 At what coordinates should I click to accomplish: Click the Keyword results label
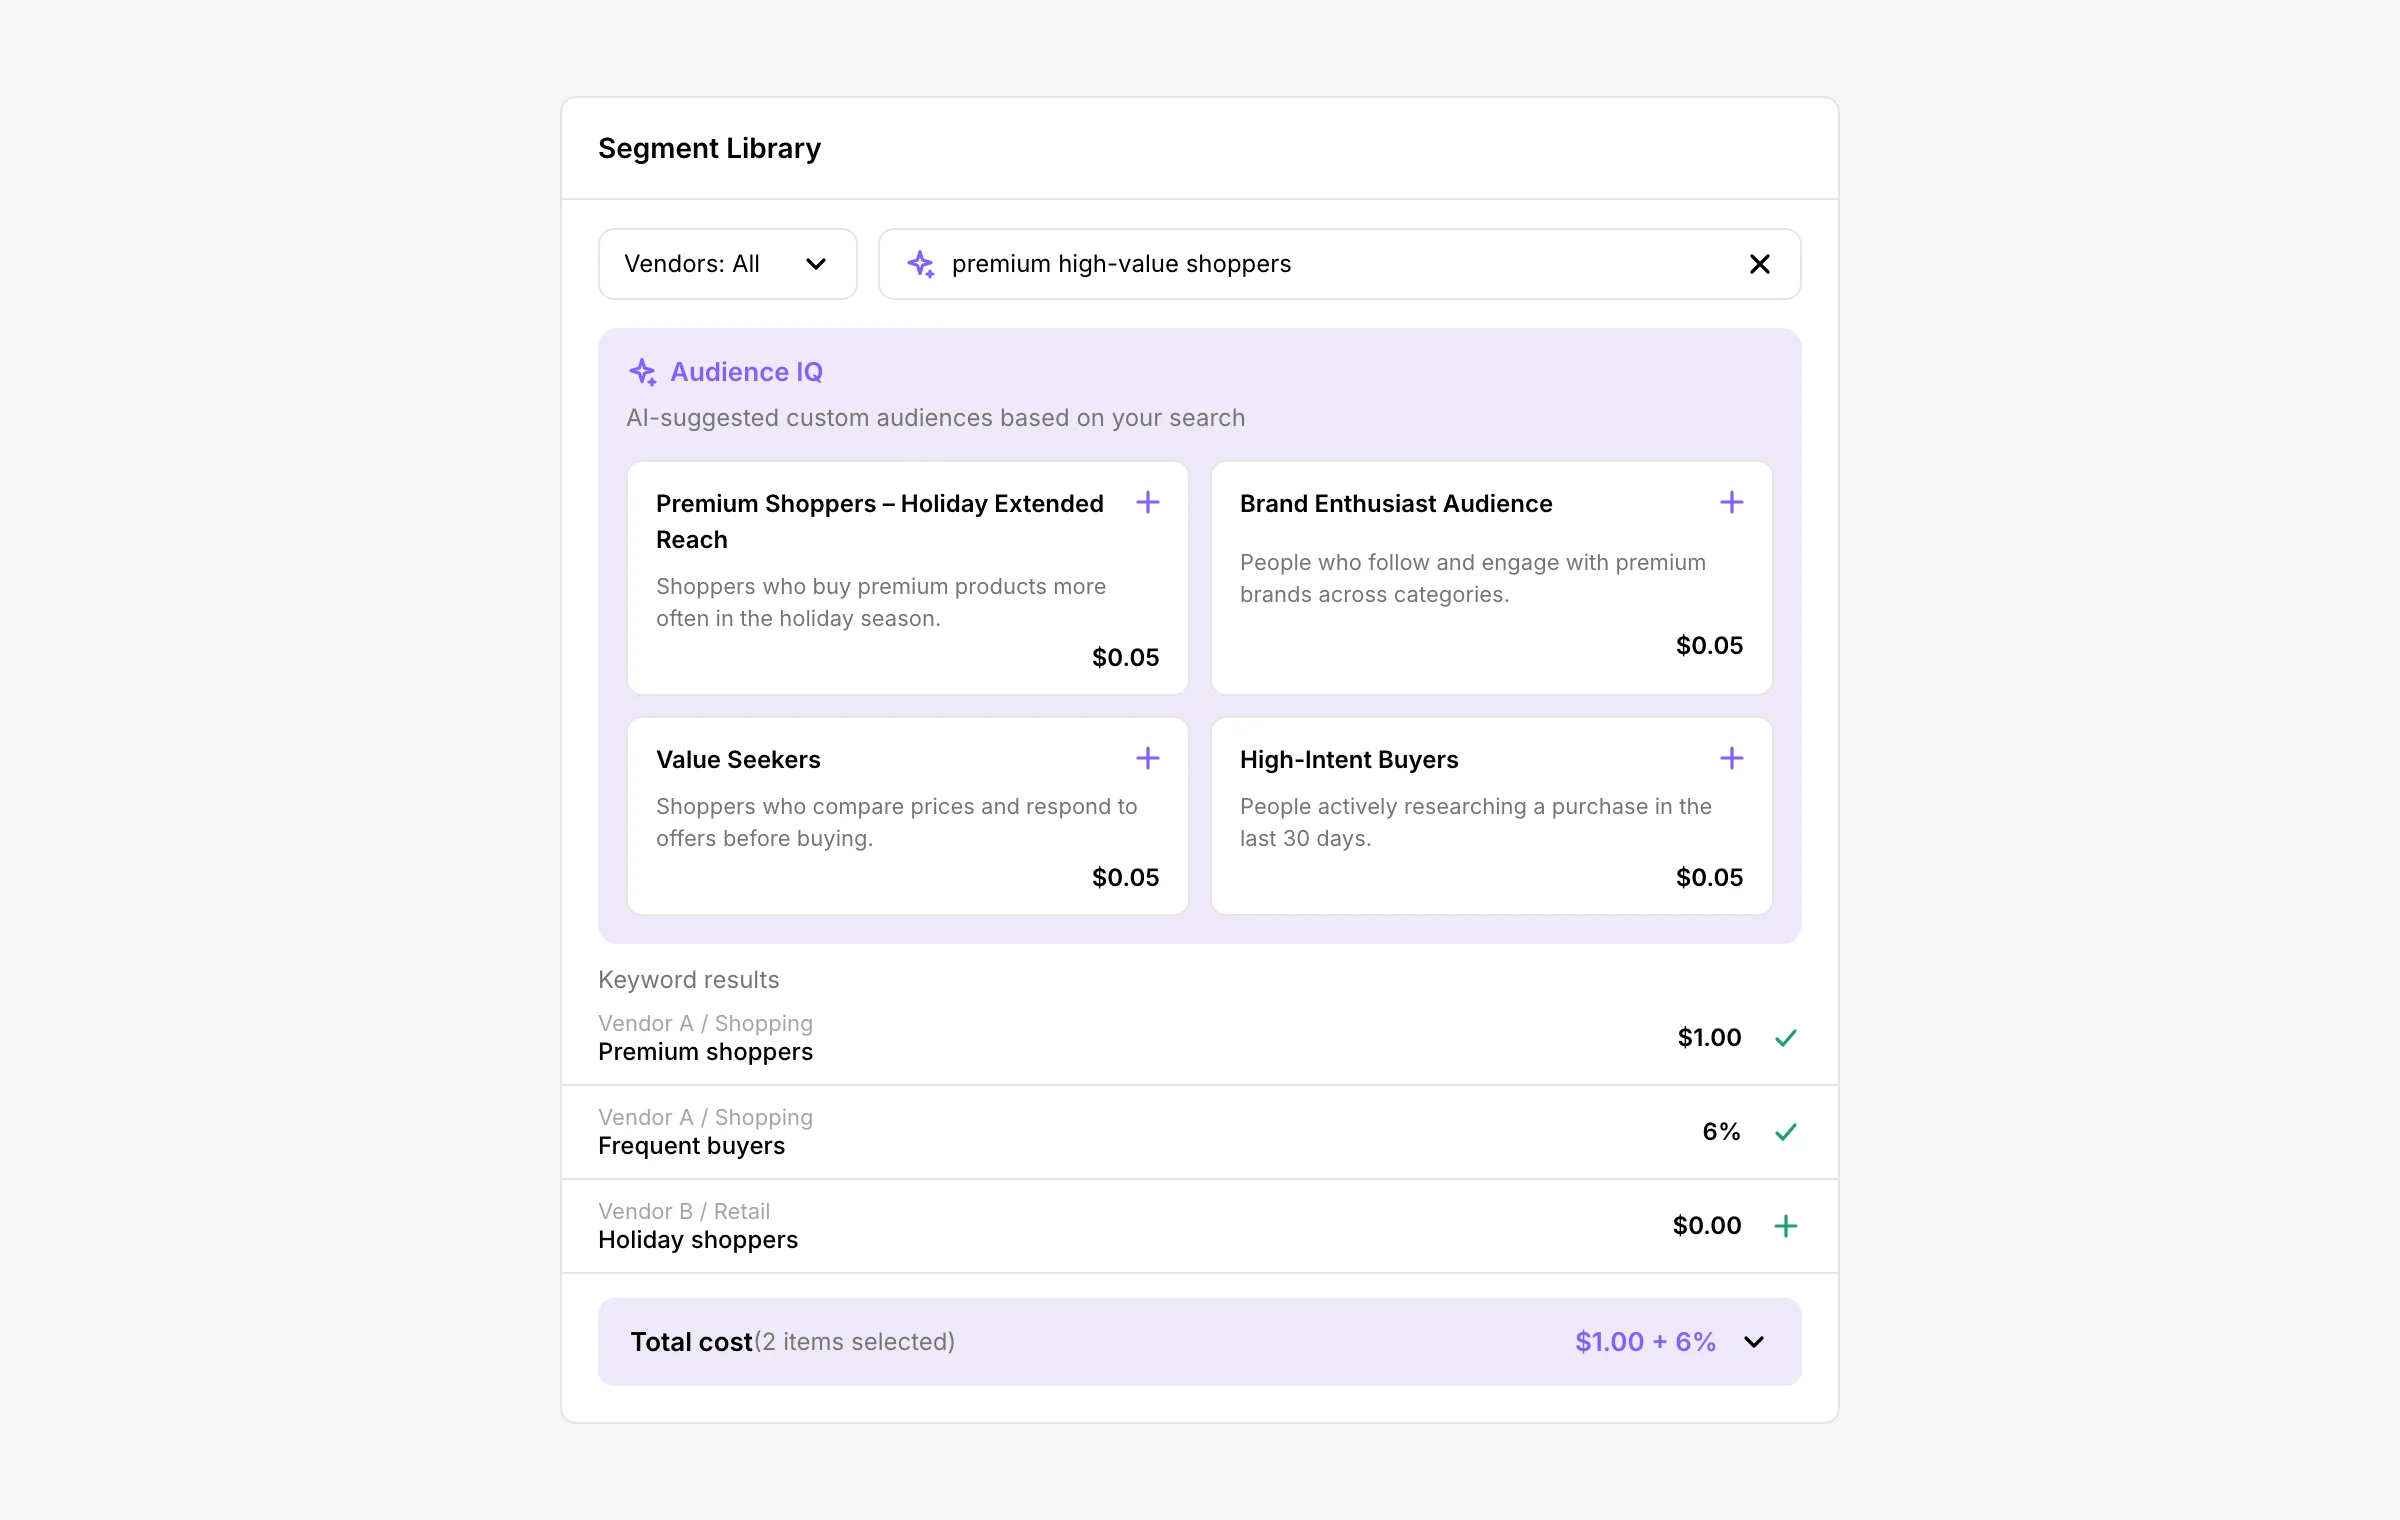pos(688,980)
